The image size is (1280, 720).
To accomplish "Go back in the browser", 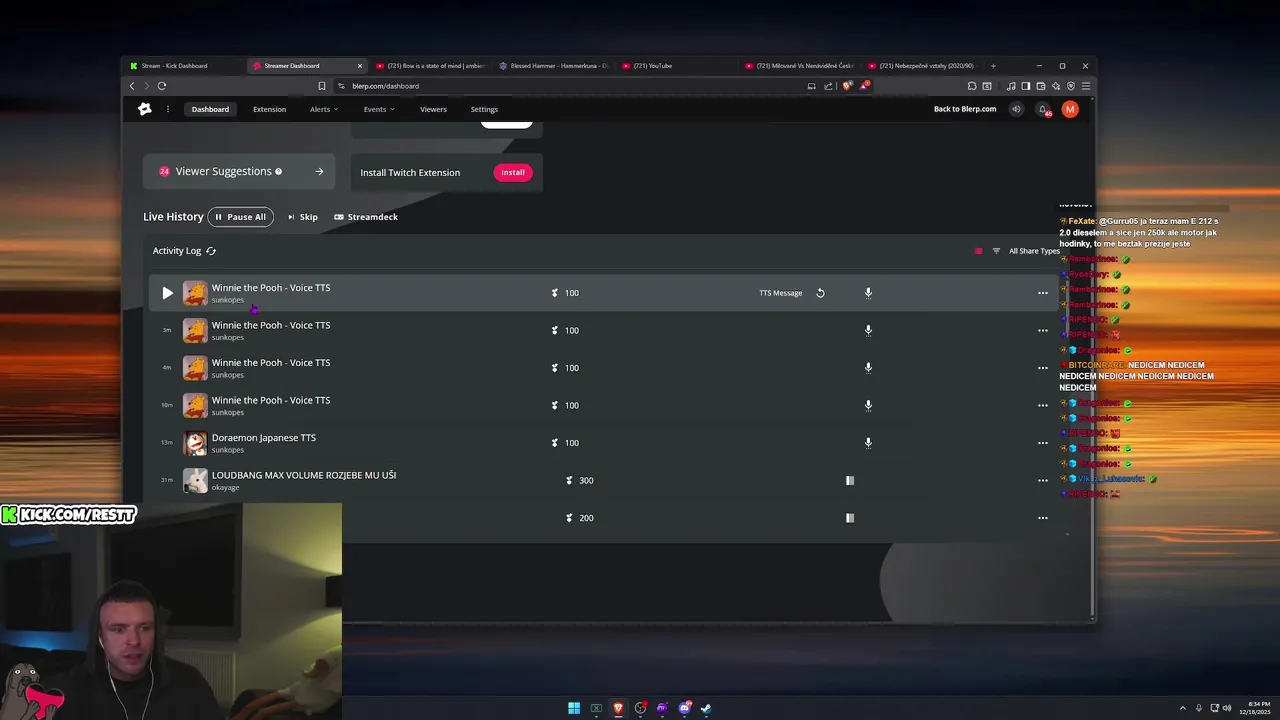I will (132, 86).
